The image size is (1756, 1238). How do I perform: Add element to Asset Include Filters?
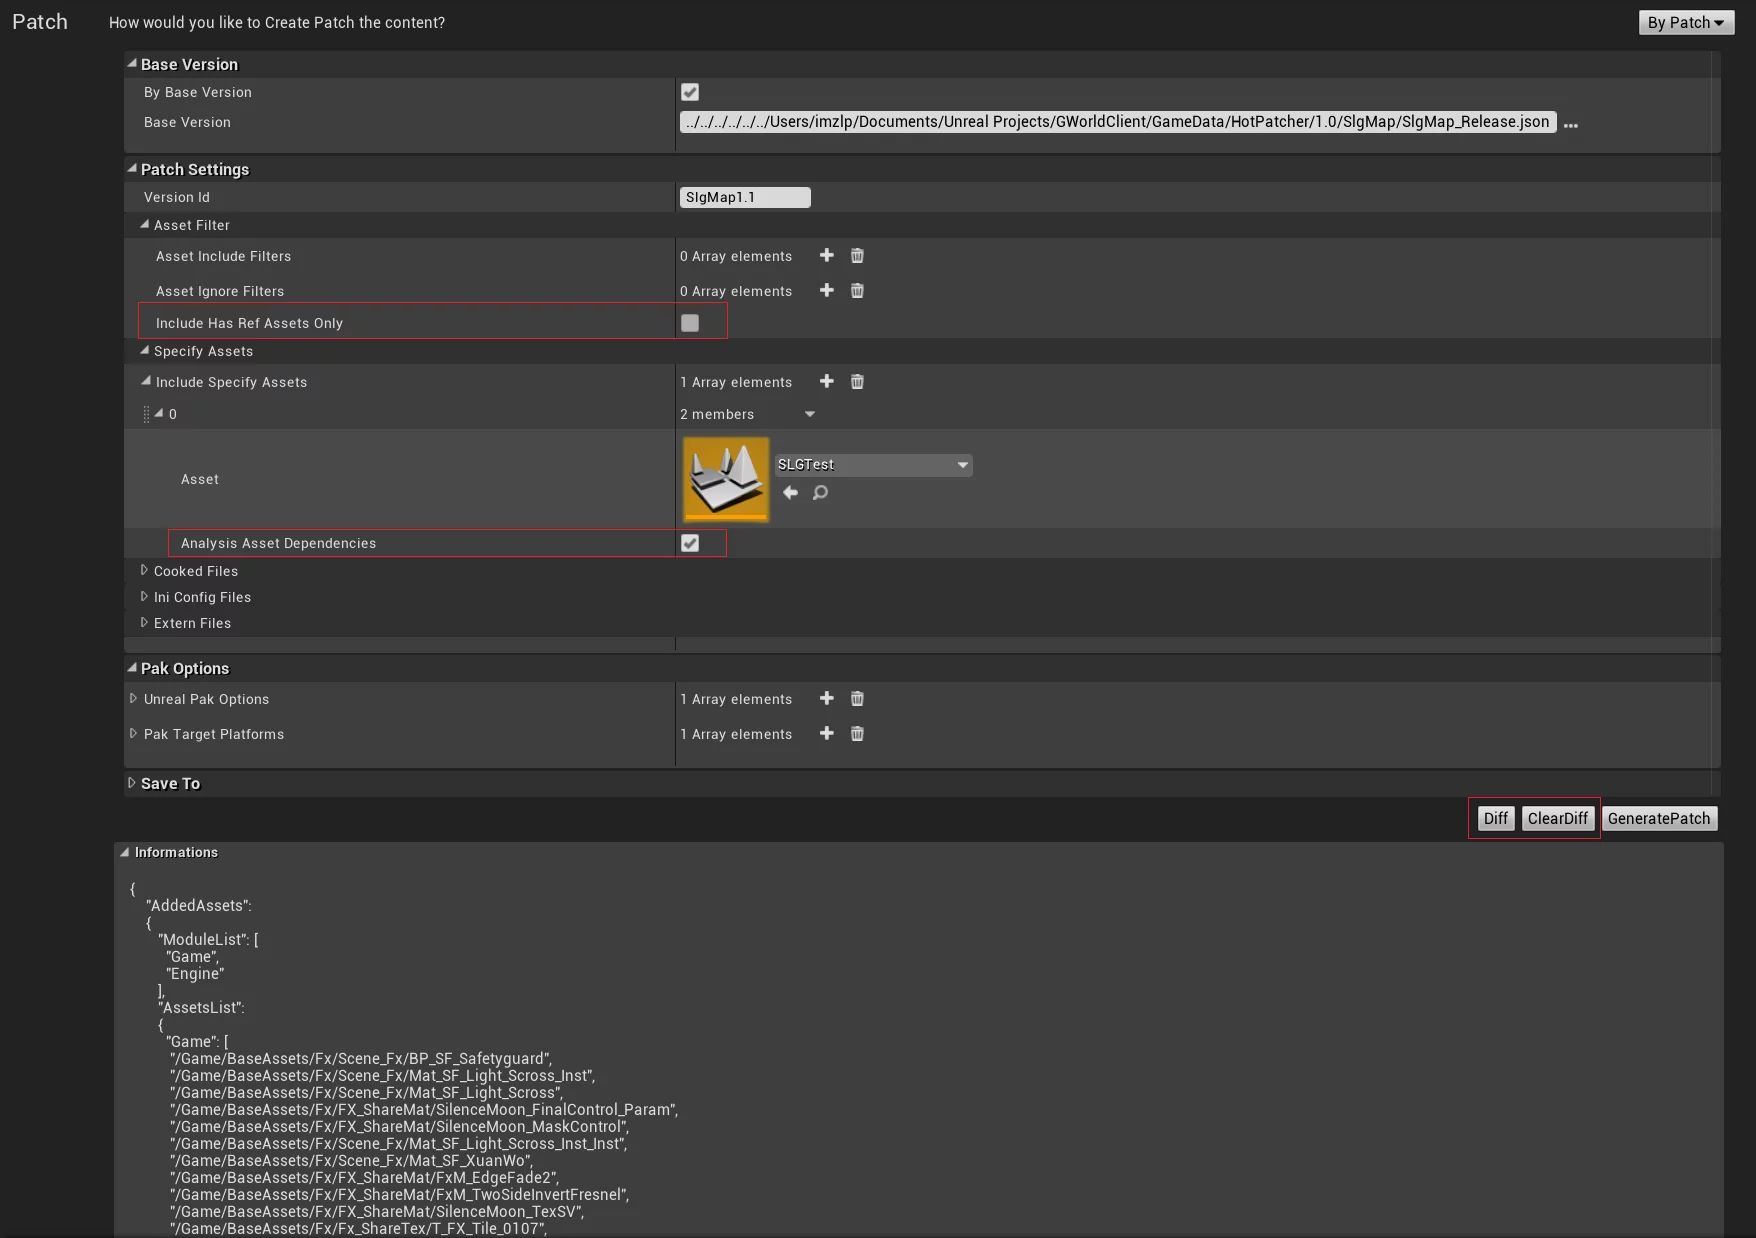[826, 256]
